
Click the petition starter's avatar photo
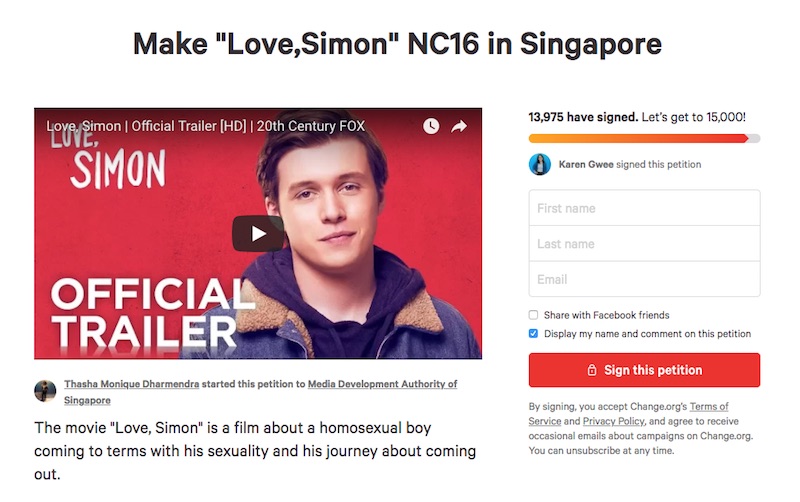tap(45, 391)
